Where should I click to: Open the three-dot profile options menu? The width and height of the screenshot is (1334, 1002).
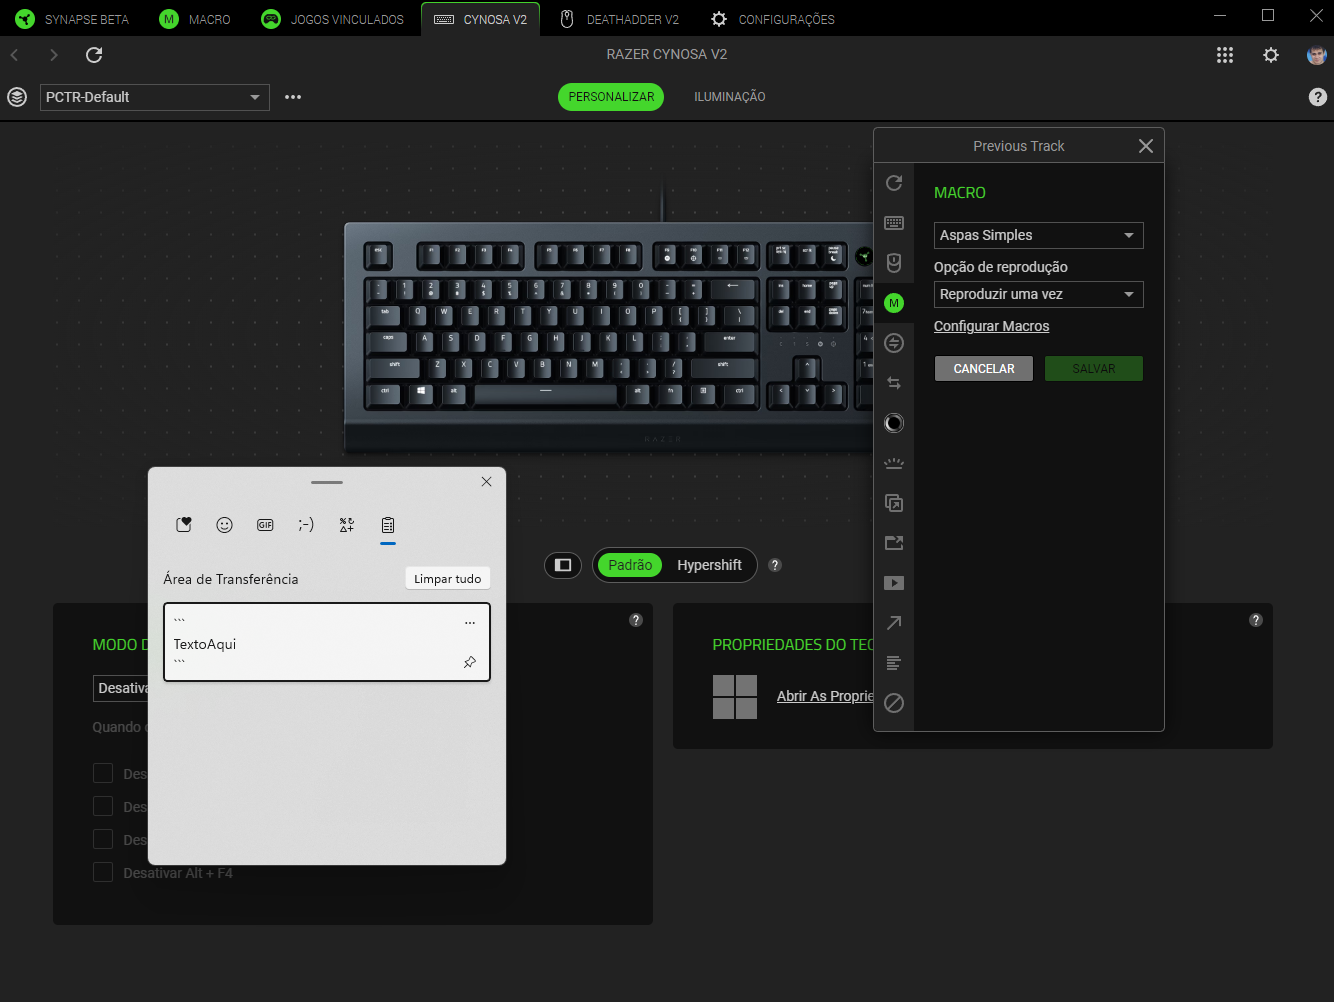tap(293, 97)
